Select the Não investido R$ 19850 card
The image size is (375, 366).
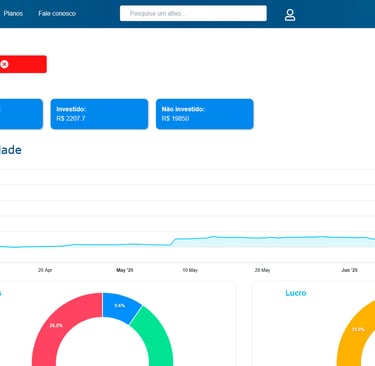tap(205, 114)
